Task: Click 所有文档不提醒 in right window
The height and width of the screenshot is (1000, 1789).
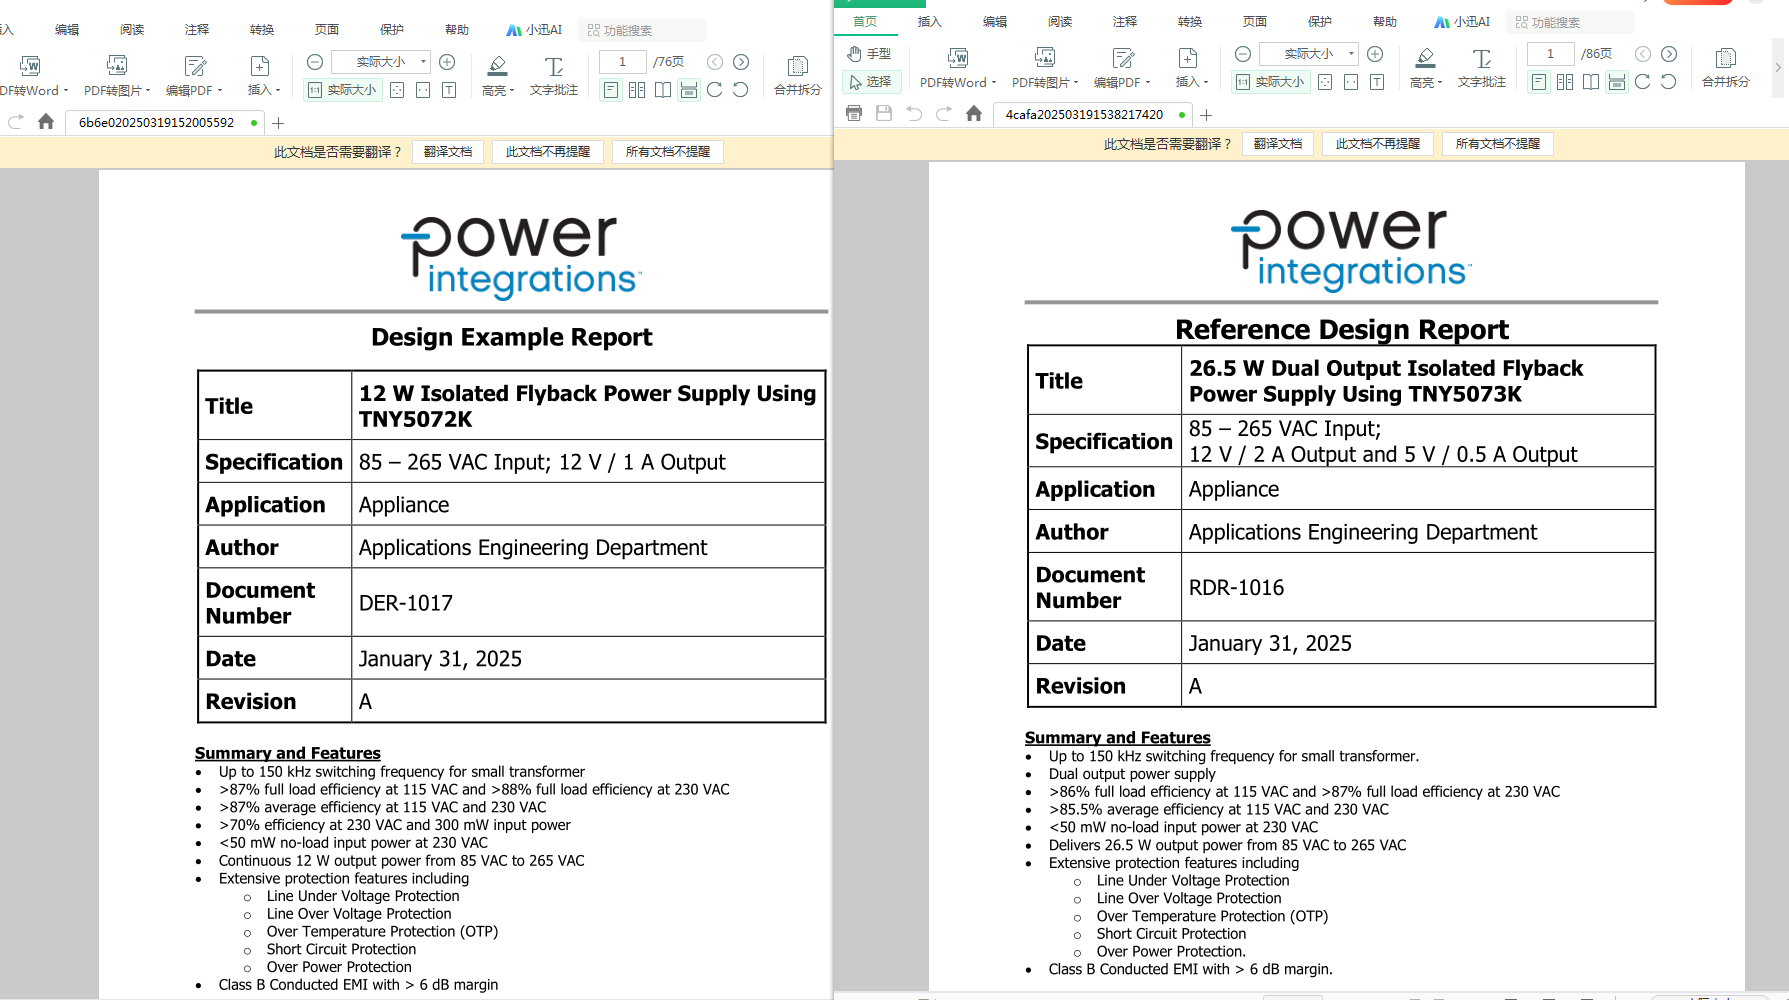Action: click(x=1498, y=144)
